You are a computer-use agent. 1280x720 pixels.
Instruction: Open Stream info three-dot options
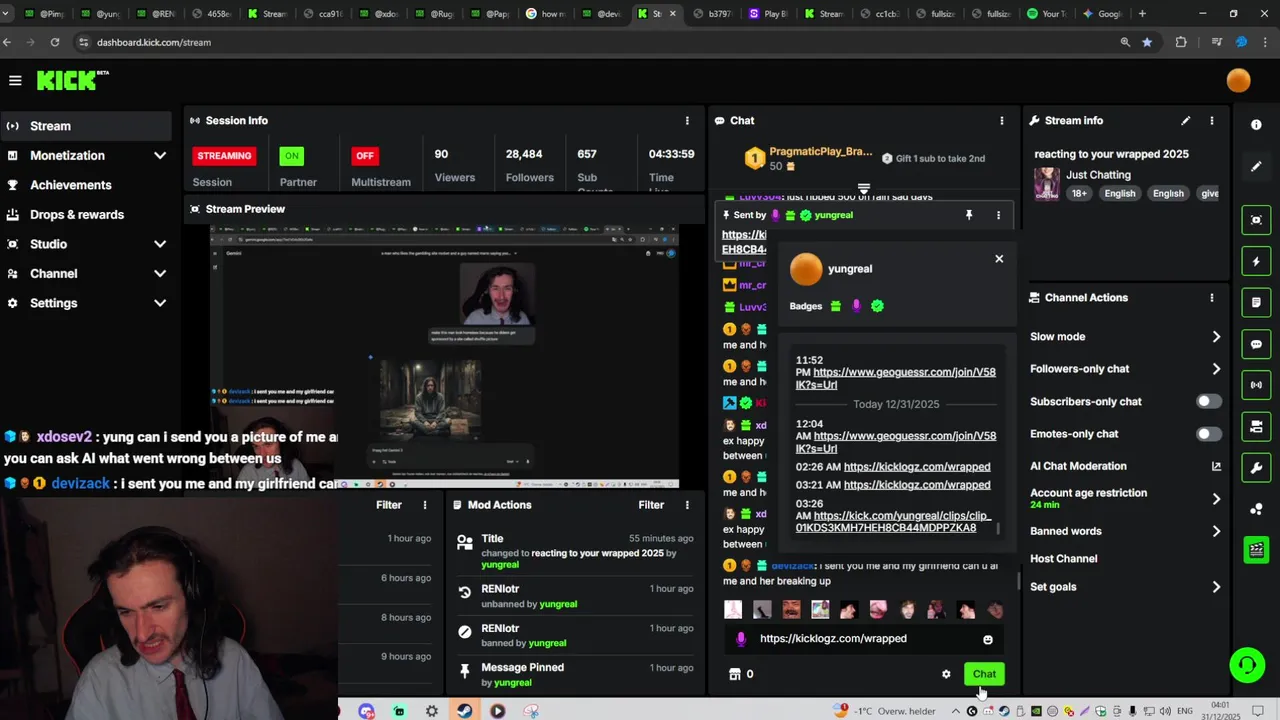[1211, 121]
